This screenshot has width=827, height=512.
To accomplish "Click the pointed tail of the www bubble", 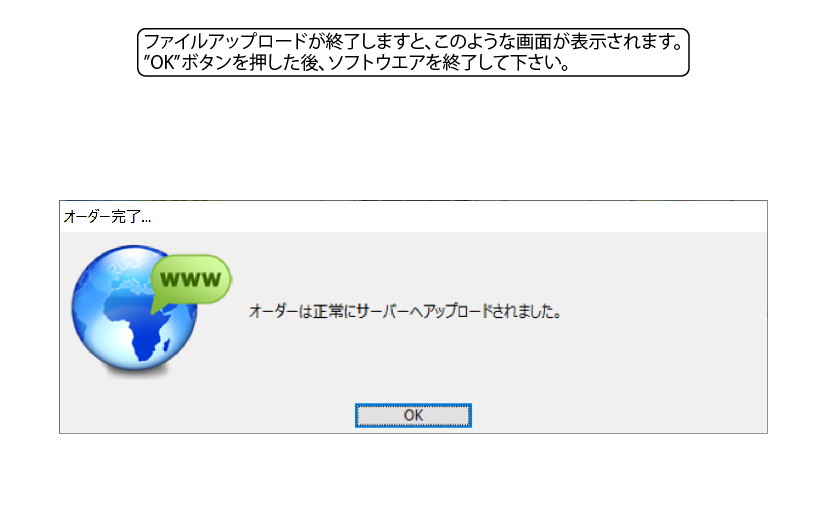I will pos(156,308).
